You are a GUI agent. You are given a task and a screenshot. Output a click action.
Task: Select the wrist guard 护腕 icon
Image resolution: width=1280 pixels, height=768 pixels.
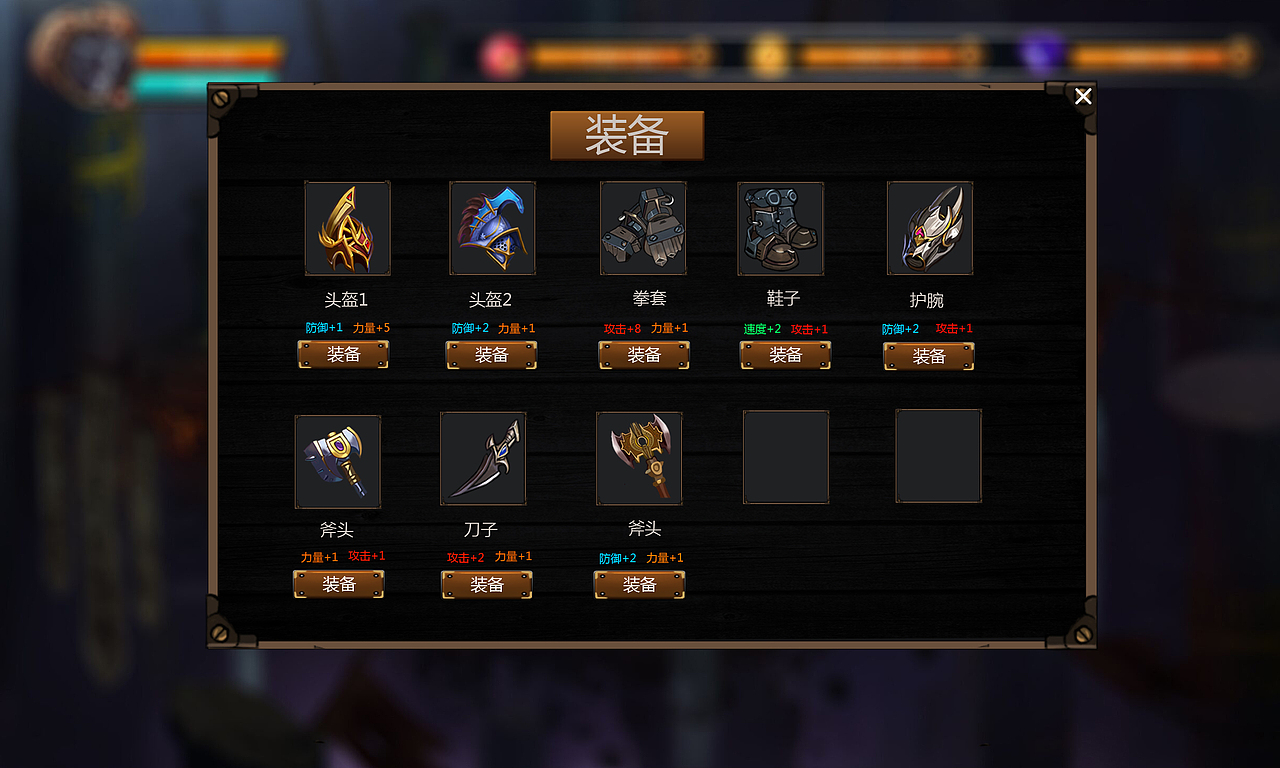930,228
